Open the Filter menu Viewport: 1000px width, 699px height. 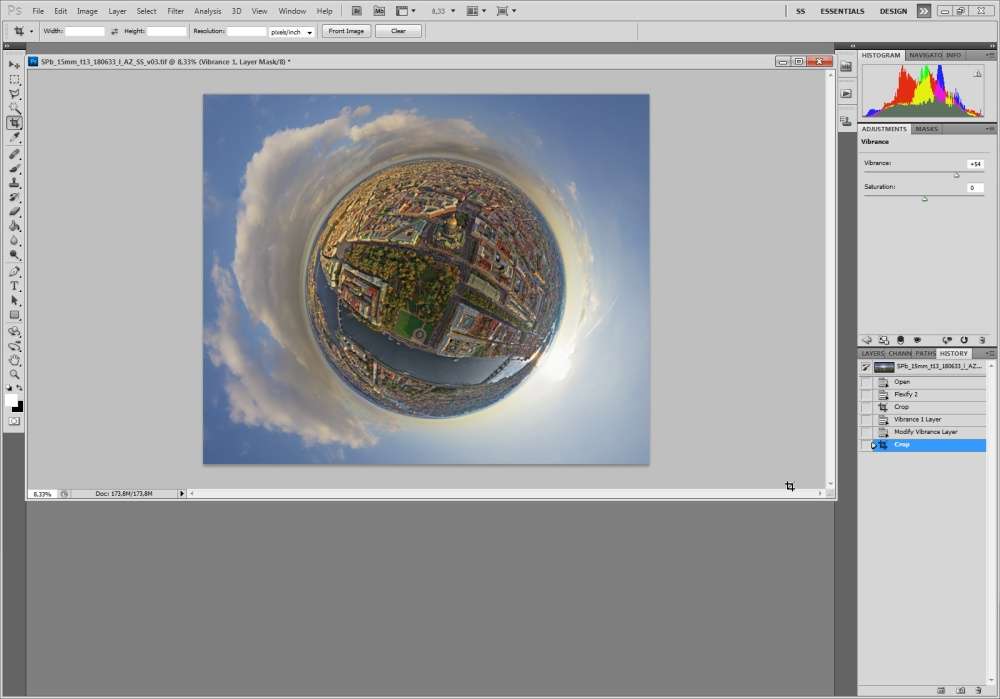click(175, 11)
